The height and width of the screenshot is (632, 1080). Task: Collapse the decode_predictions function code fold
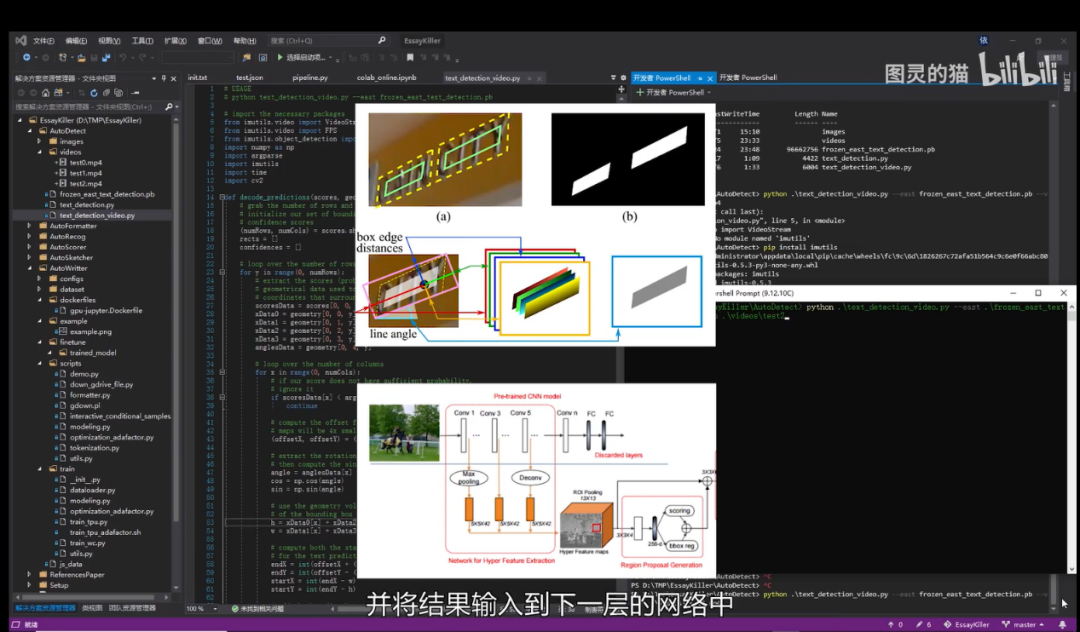pyautogui.click(x=220, y=197)
